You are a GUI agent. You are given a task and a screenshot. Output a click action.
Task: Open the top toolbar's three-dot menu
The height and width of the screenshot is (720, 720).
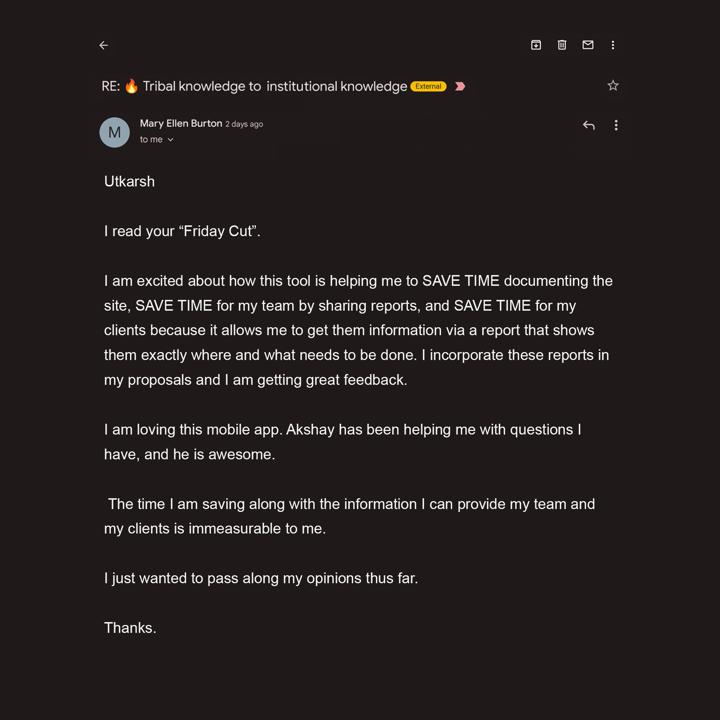[613, 45]
